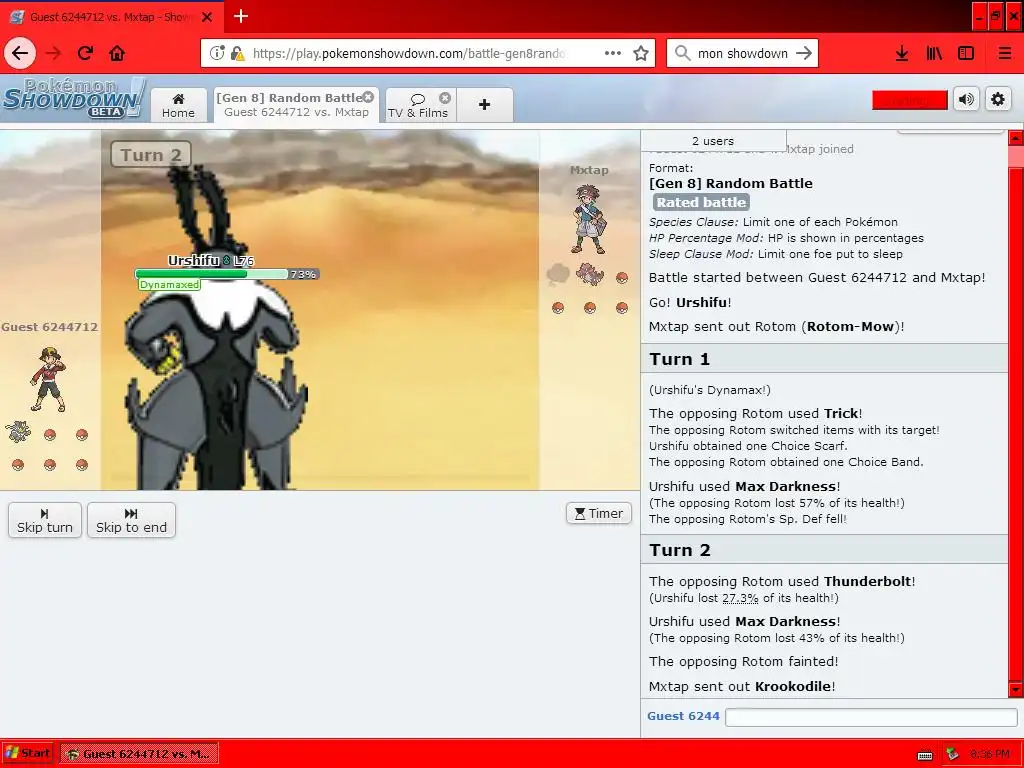Click the Skip to end button
Screen dimensions: 1024x768
pos(131,520)
